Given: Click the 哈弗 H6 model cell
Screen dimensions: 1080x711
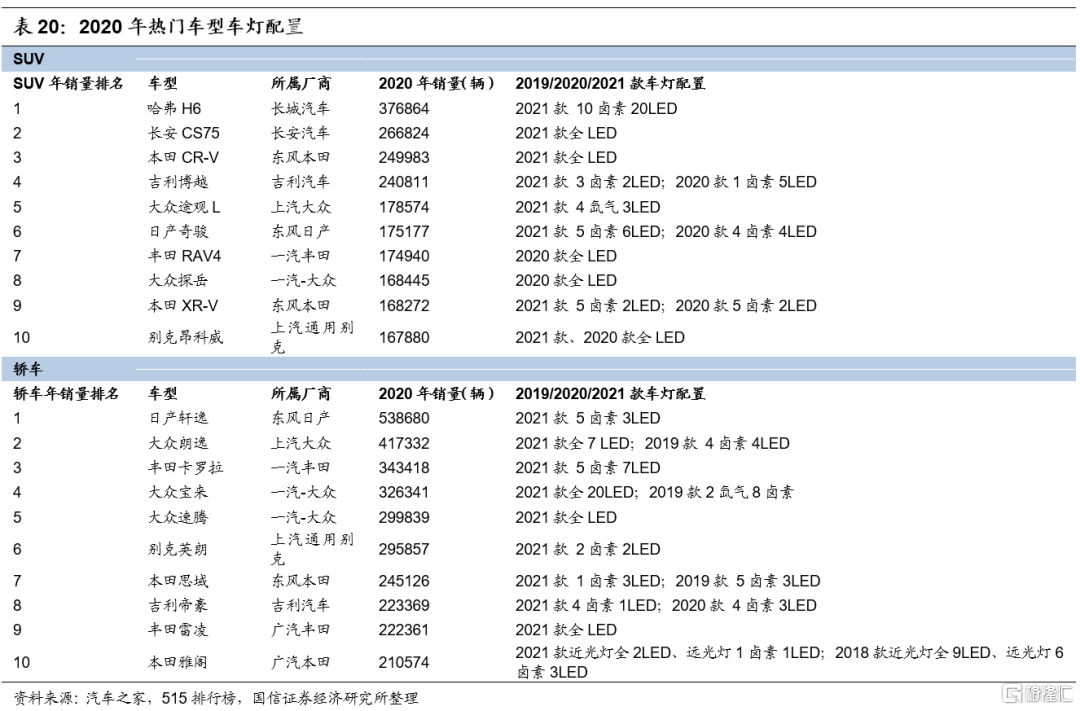Looking at the screenshot, I should point(174,108).
